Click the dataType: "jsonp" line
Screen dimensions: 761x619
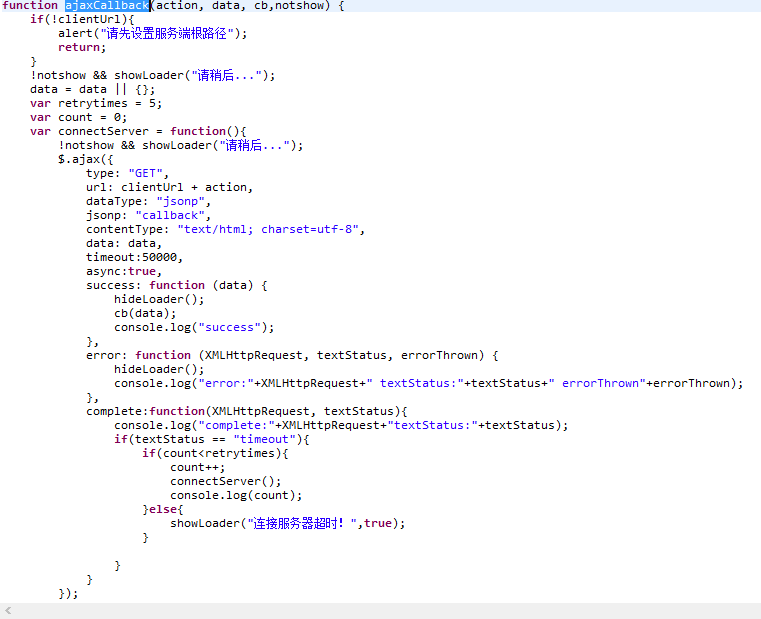pyautogui.click(x=148, y=201)
